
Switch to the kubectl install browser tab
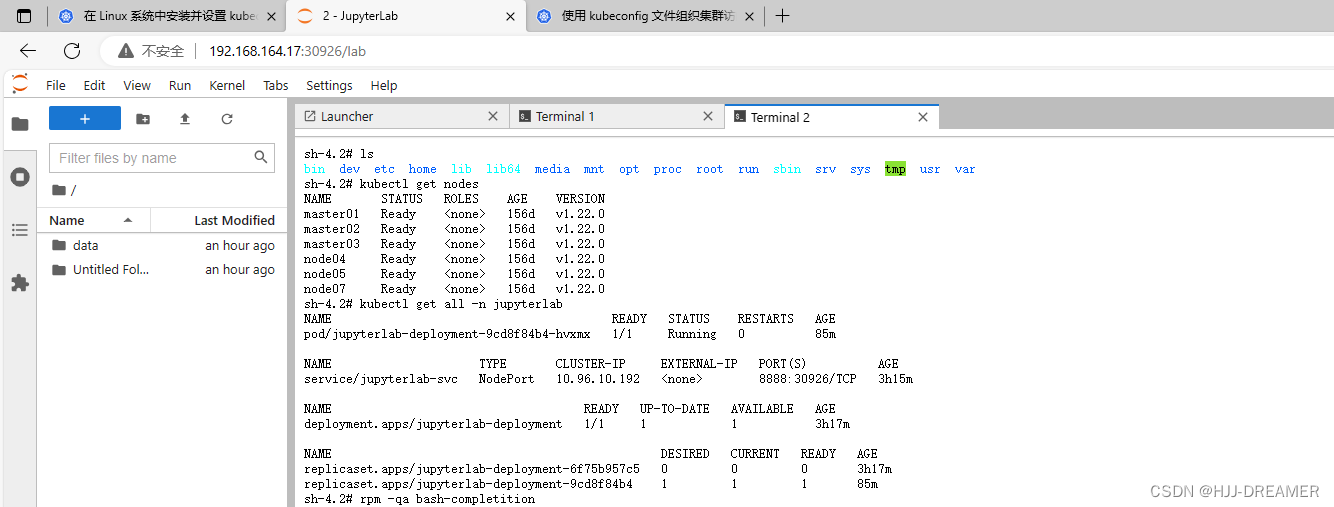click(x=167, y=16)
